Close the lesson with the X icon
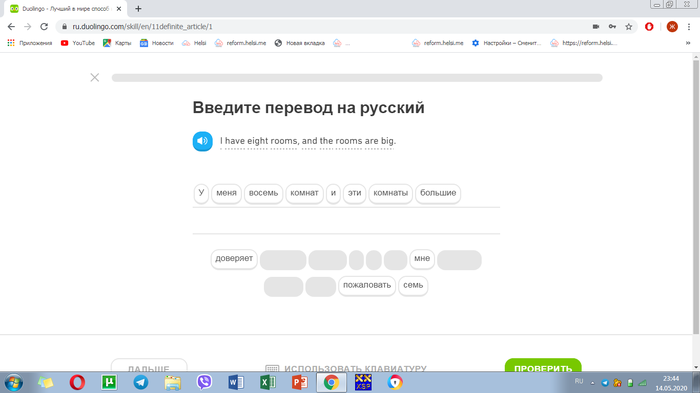Image resolution: width=700 pixels, height=393 pixels. click(95, 78)
